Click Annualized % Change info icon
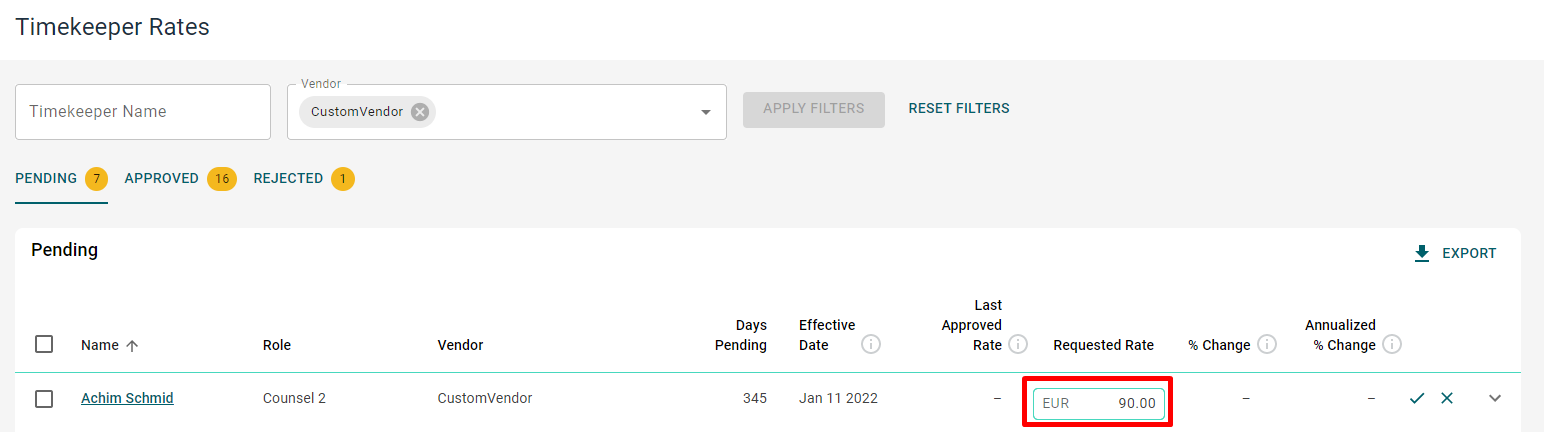Screen dimensions: 1544x432 pyautogui.click(x=1392, y=345)
